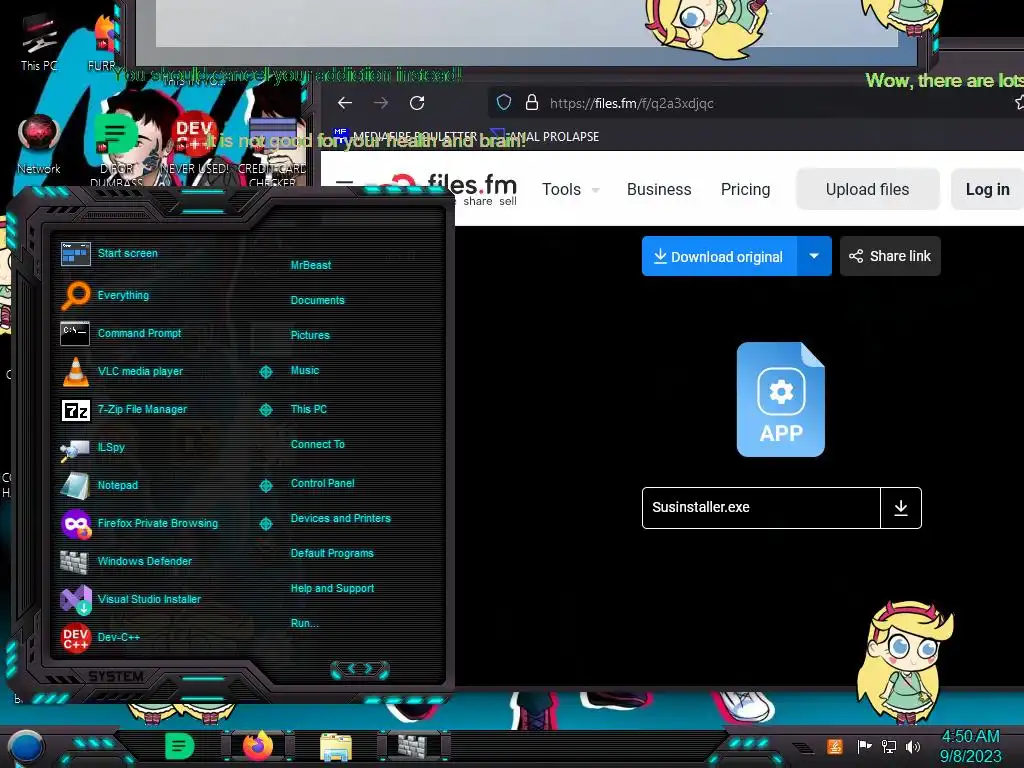Expand 7-Zip File Manager jump list

tap(266, 410)
